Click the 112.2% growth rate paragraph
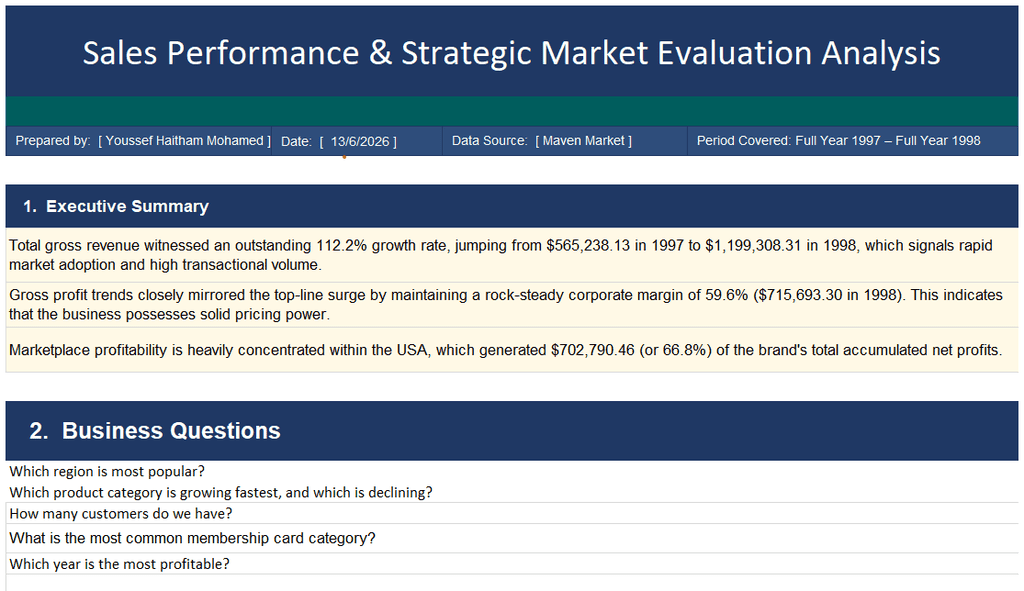 511,255
